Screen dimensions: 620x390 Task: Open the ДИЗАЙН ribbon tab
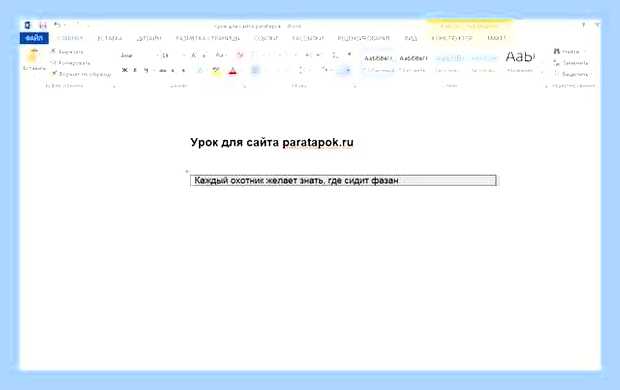(149, 38)
